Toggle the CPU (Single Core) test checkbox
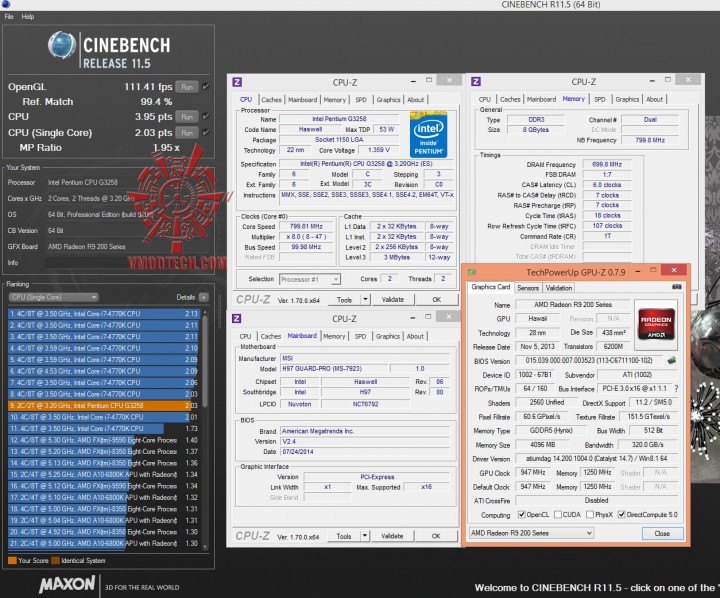The width and height of the screenshot is (720, 598). coord(205,132)
